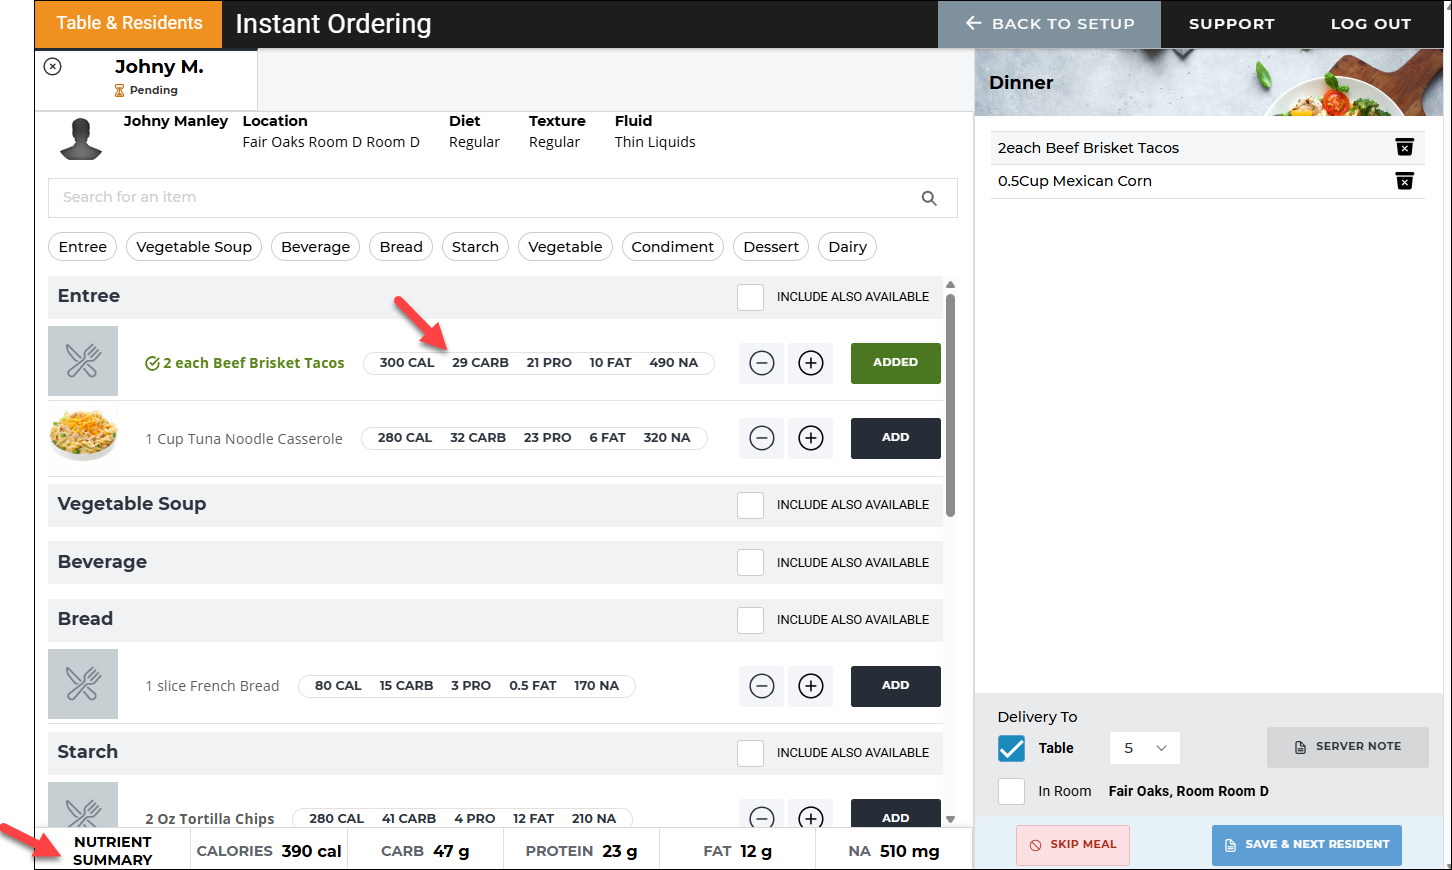Toggle Include Also Available for Beverage

click(x=750, y=563)
